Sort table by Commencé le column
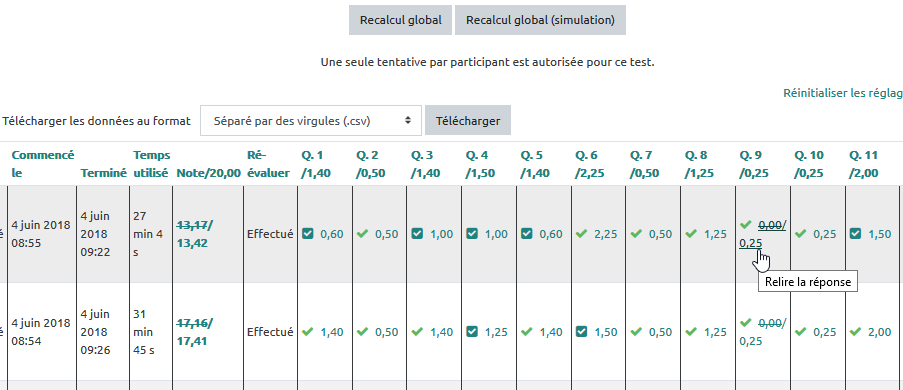 click(x=43, y=164)
